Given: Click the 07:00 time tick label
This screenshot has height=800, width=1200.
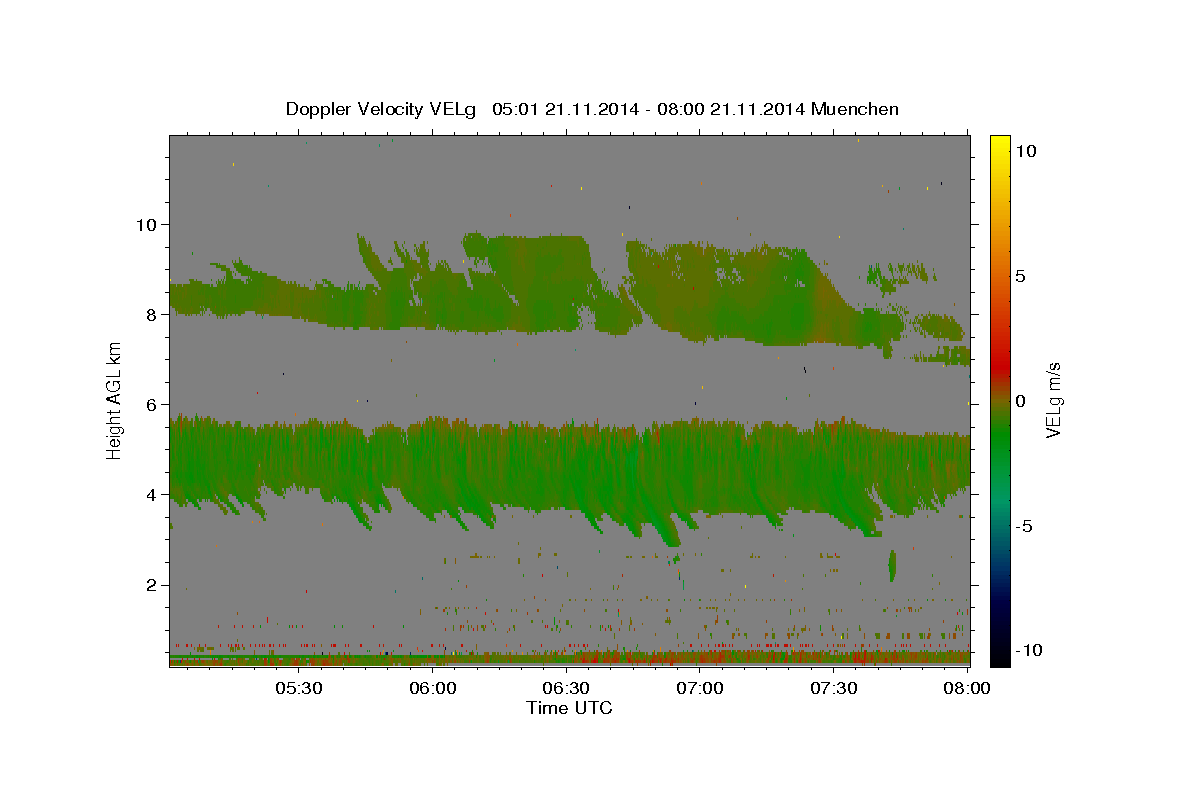Looking at the screenshot, I should pos(700,688).
